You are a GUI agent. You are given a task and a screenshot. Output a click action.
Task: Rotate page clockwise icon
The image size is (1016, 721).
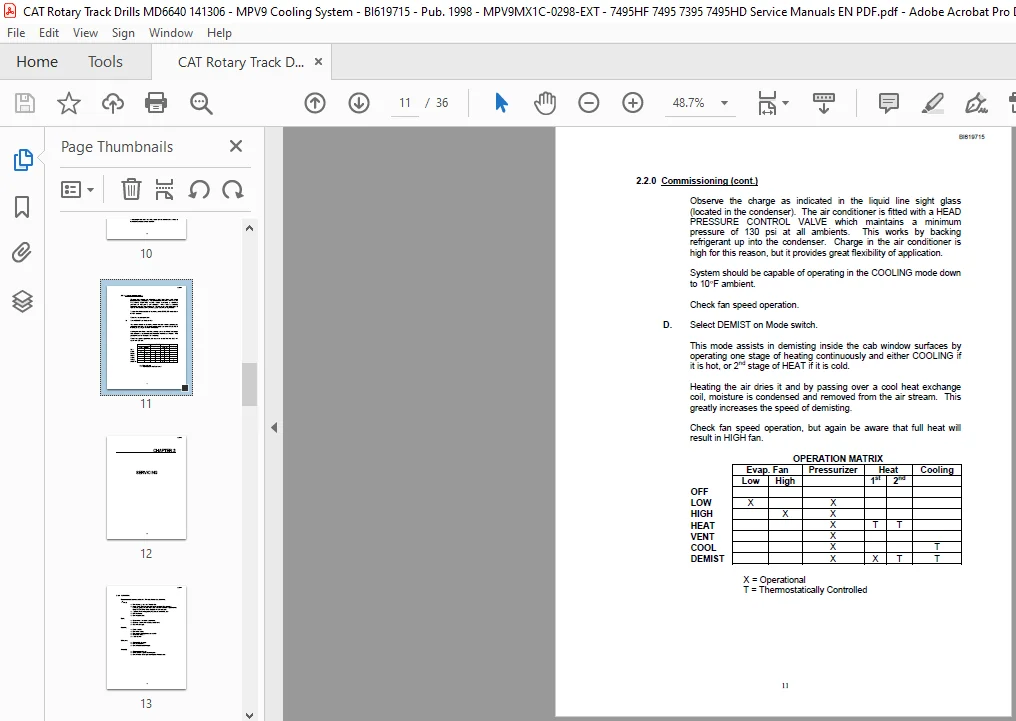pos(233,190)
